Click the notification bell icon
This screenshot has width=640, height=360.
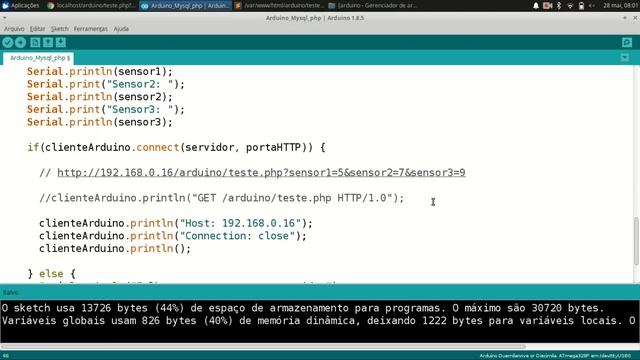pyautogui.click(x=536, y=6)
